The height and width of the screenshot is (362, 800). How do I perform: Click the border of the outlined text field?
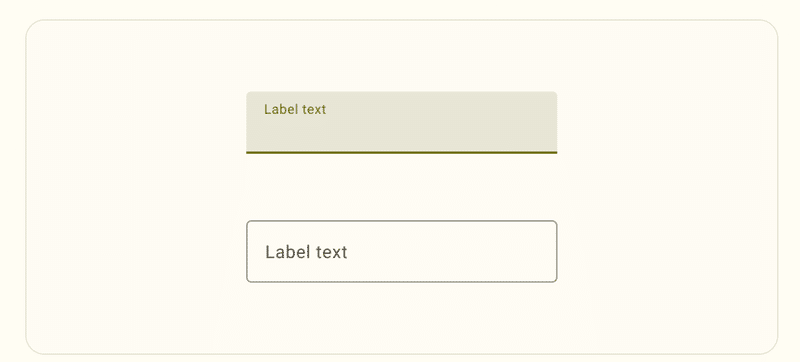(x=402, y=221)
